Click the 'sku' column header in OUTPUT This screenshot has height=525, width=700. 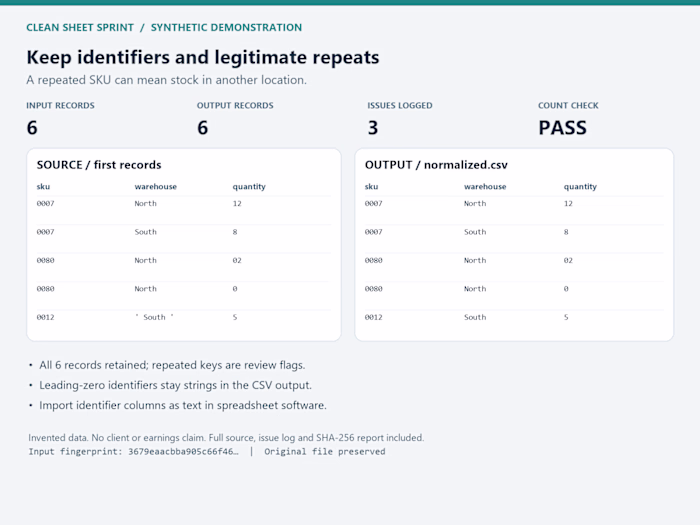click(371, 187)
